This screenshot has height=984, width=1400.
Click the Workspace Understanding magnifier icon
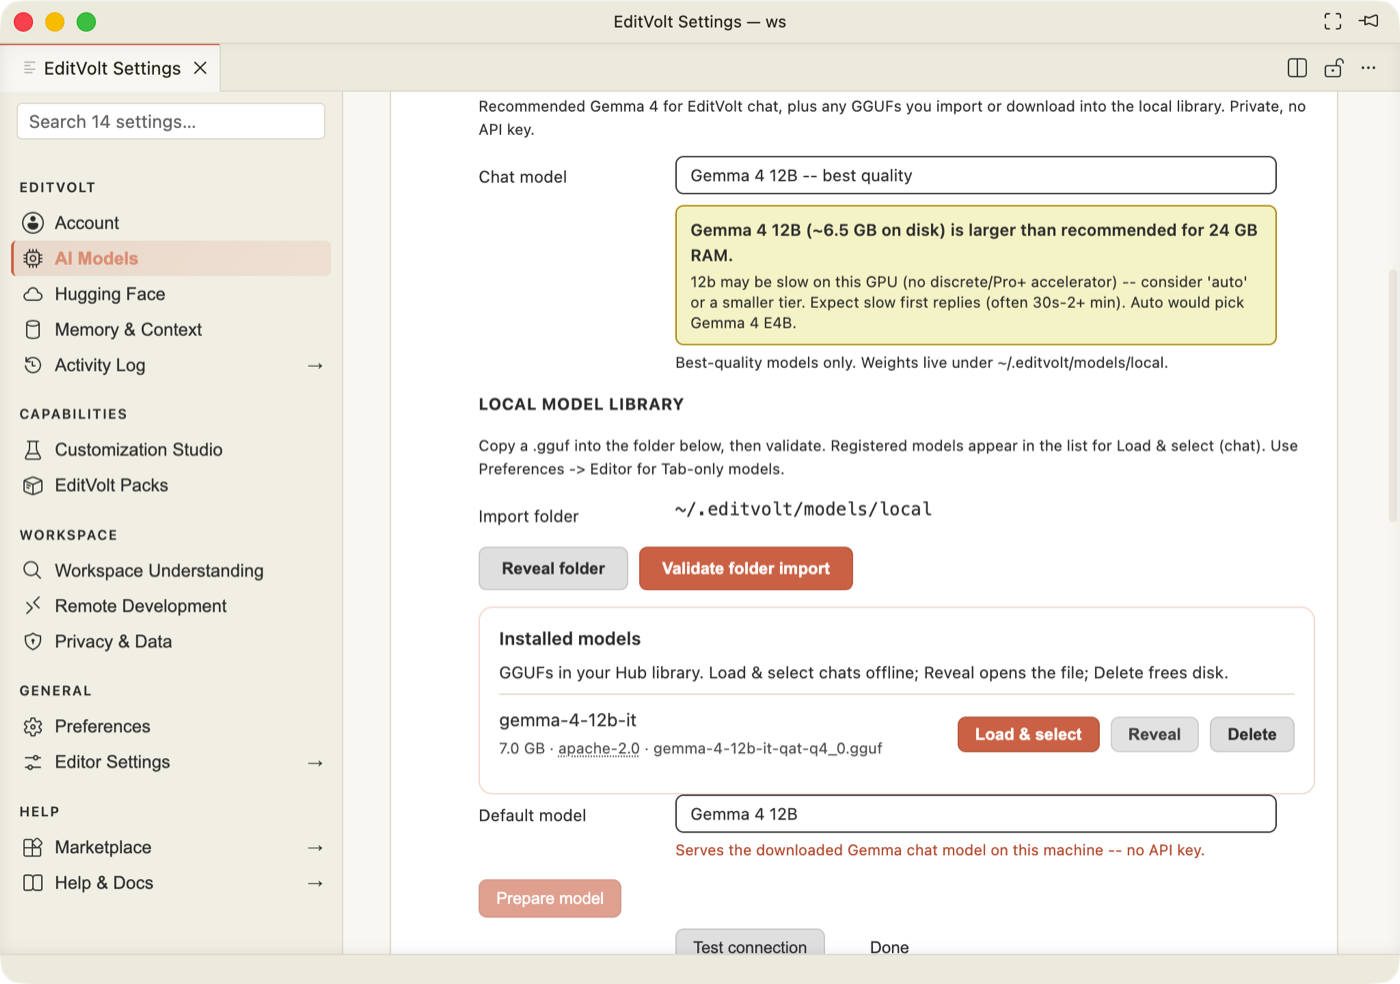(33, 570)
